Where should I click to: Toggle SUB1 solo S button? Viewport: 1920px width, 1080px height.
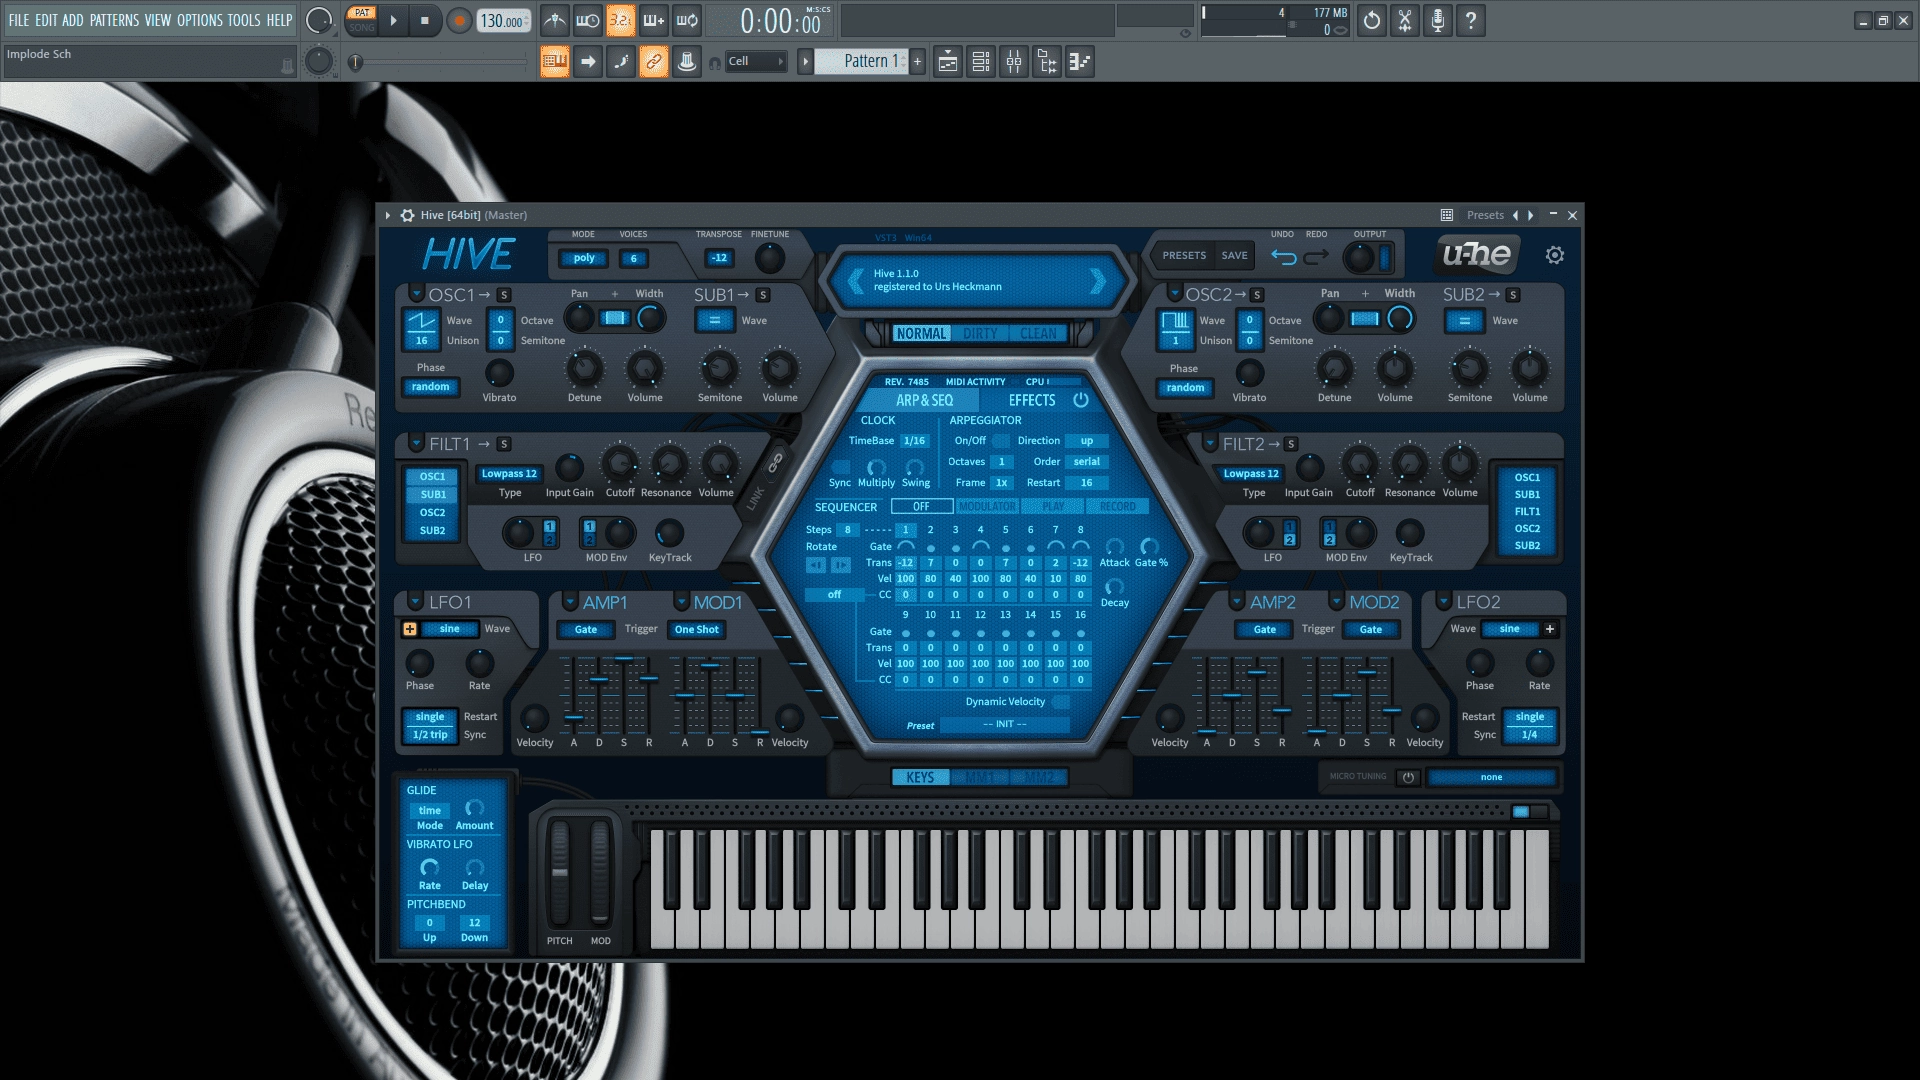tap(763, 295)
